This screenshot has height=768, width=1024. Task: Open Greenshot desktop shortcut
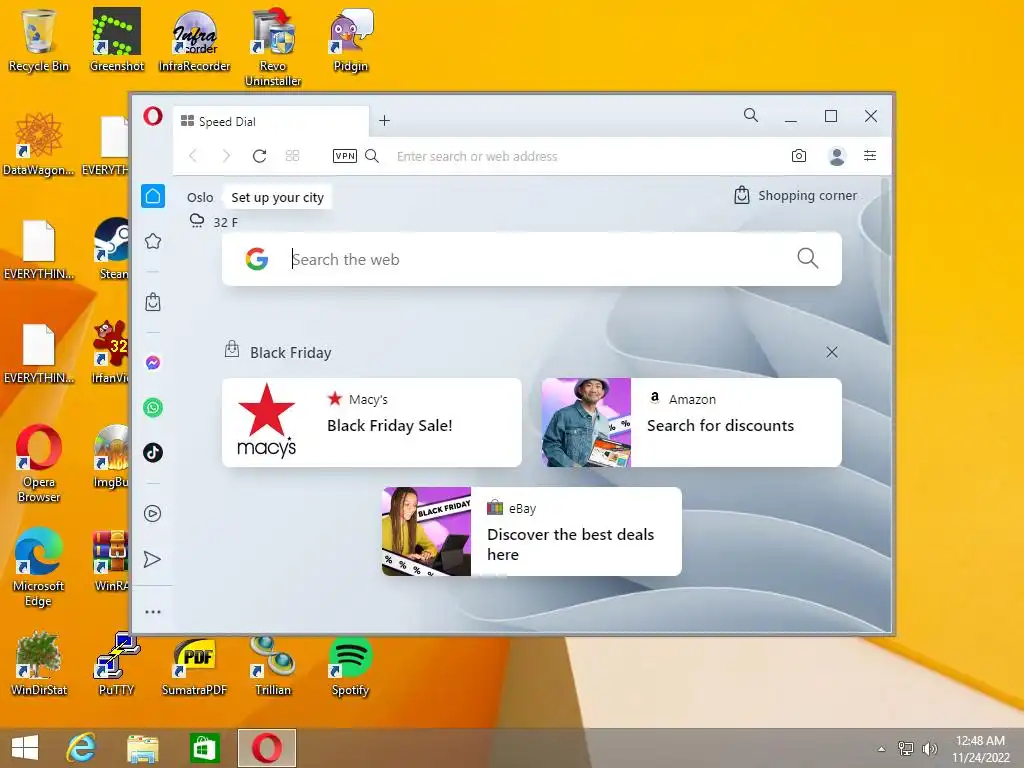coord(116,40)
